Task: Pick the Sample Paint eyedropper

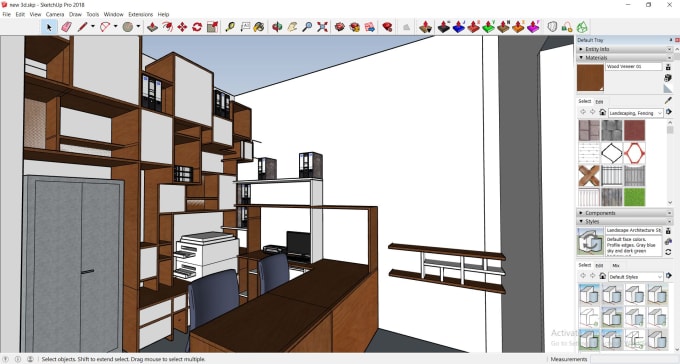Action: tap(668, 101)
